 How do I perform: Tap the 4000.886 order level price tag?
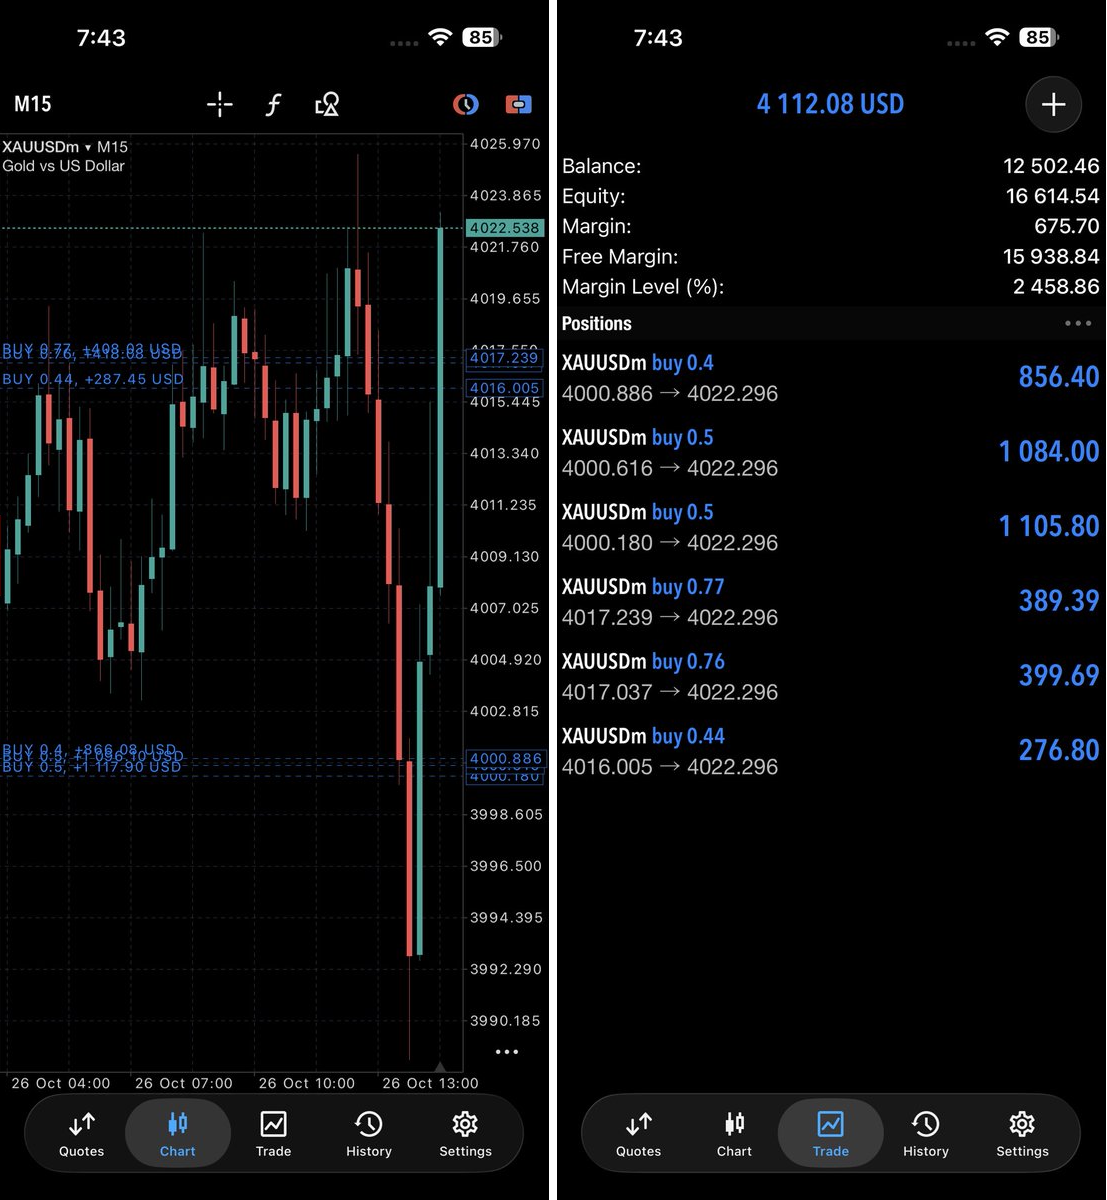505,759
